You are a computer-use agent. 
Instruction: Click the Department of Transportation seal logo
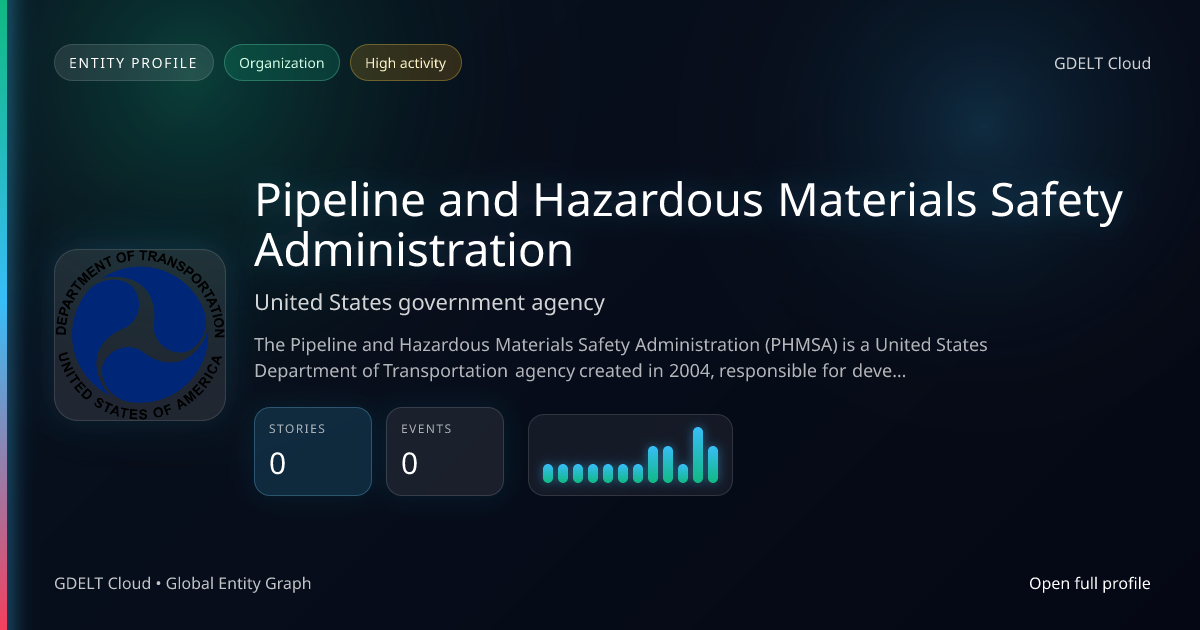pyautogui.click(x=140, y=335)
